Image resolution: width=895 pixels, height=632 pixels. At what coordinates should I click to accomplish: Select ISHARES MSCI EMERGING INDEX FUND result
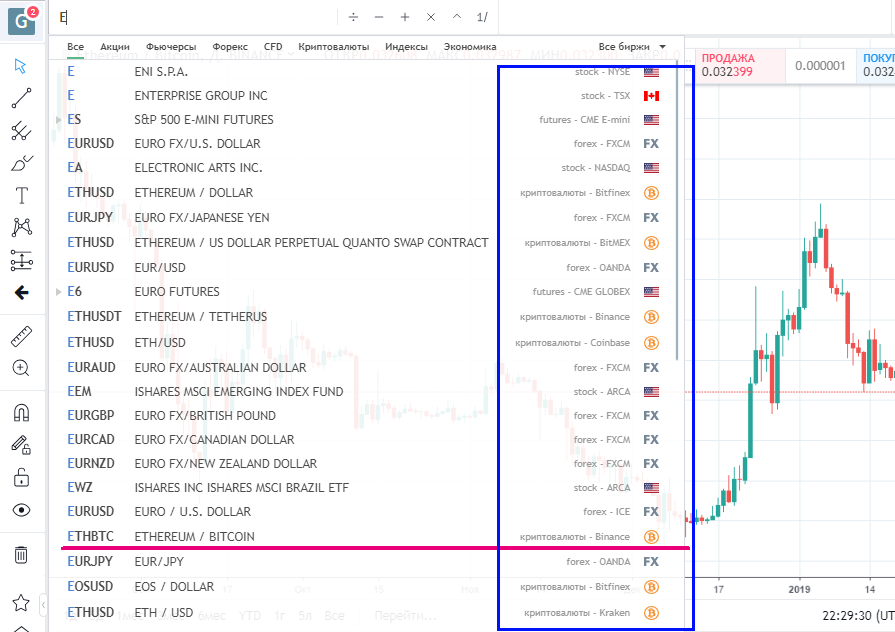(365, 392)
